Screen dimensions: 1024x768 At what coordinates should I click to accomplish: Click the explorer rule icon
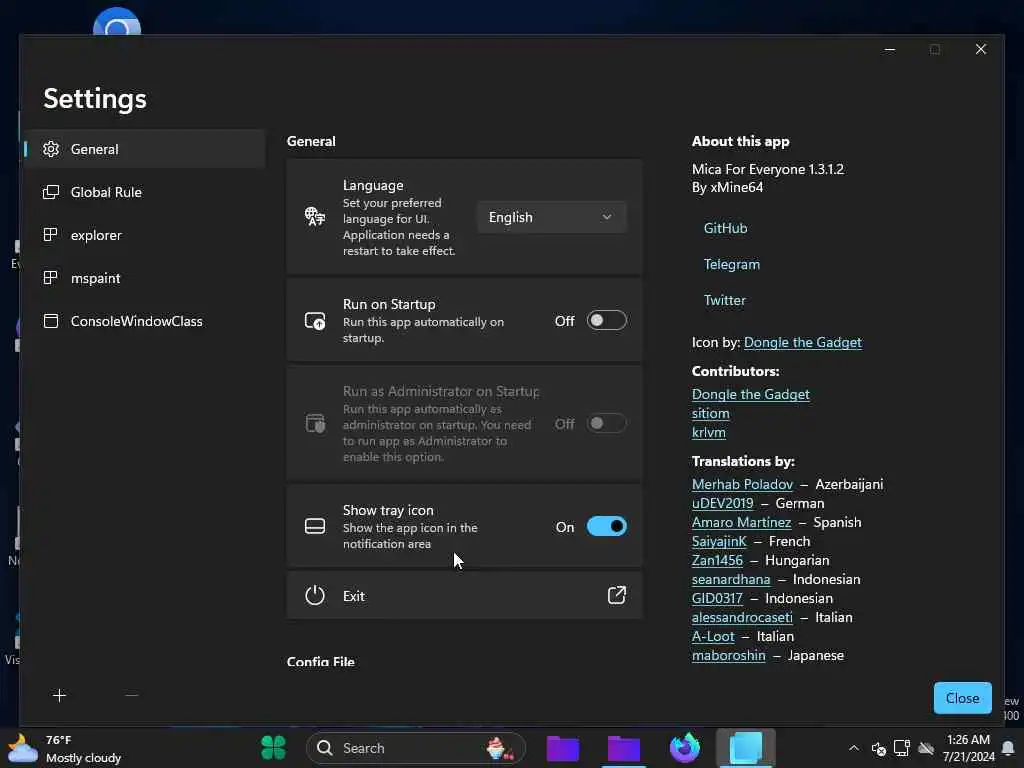coord(50,234)
